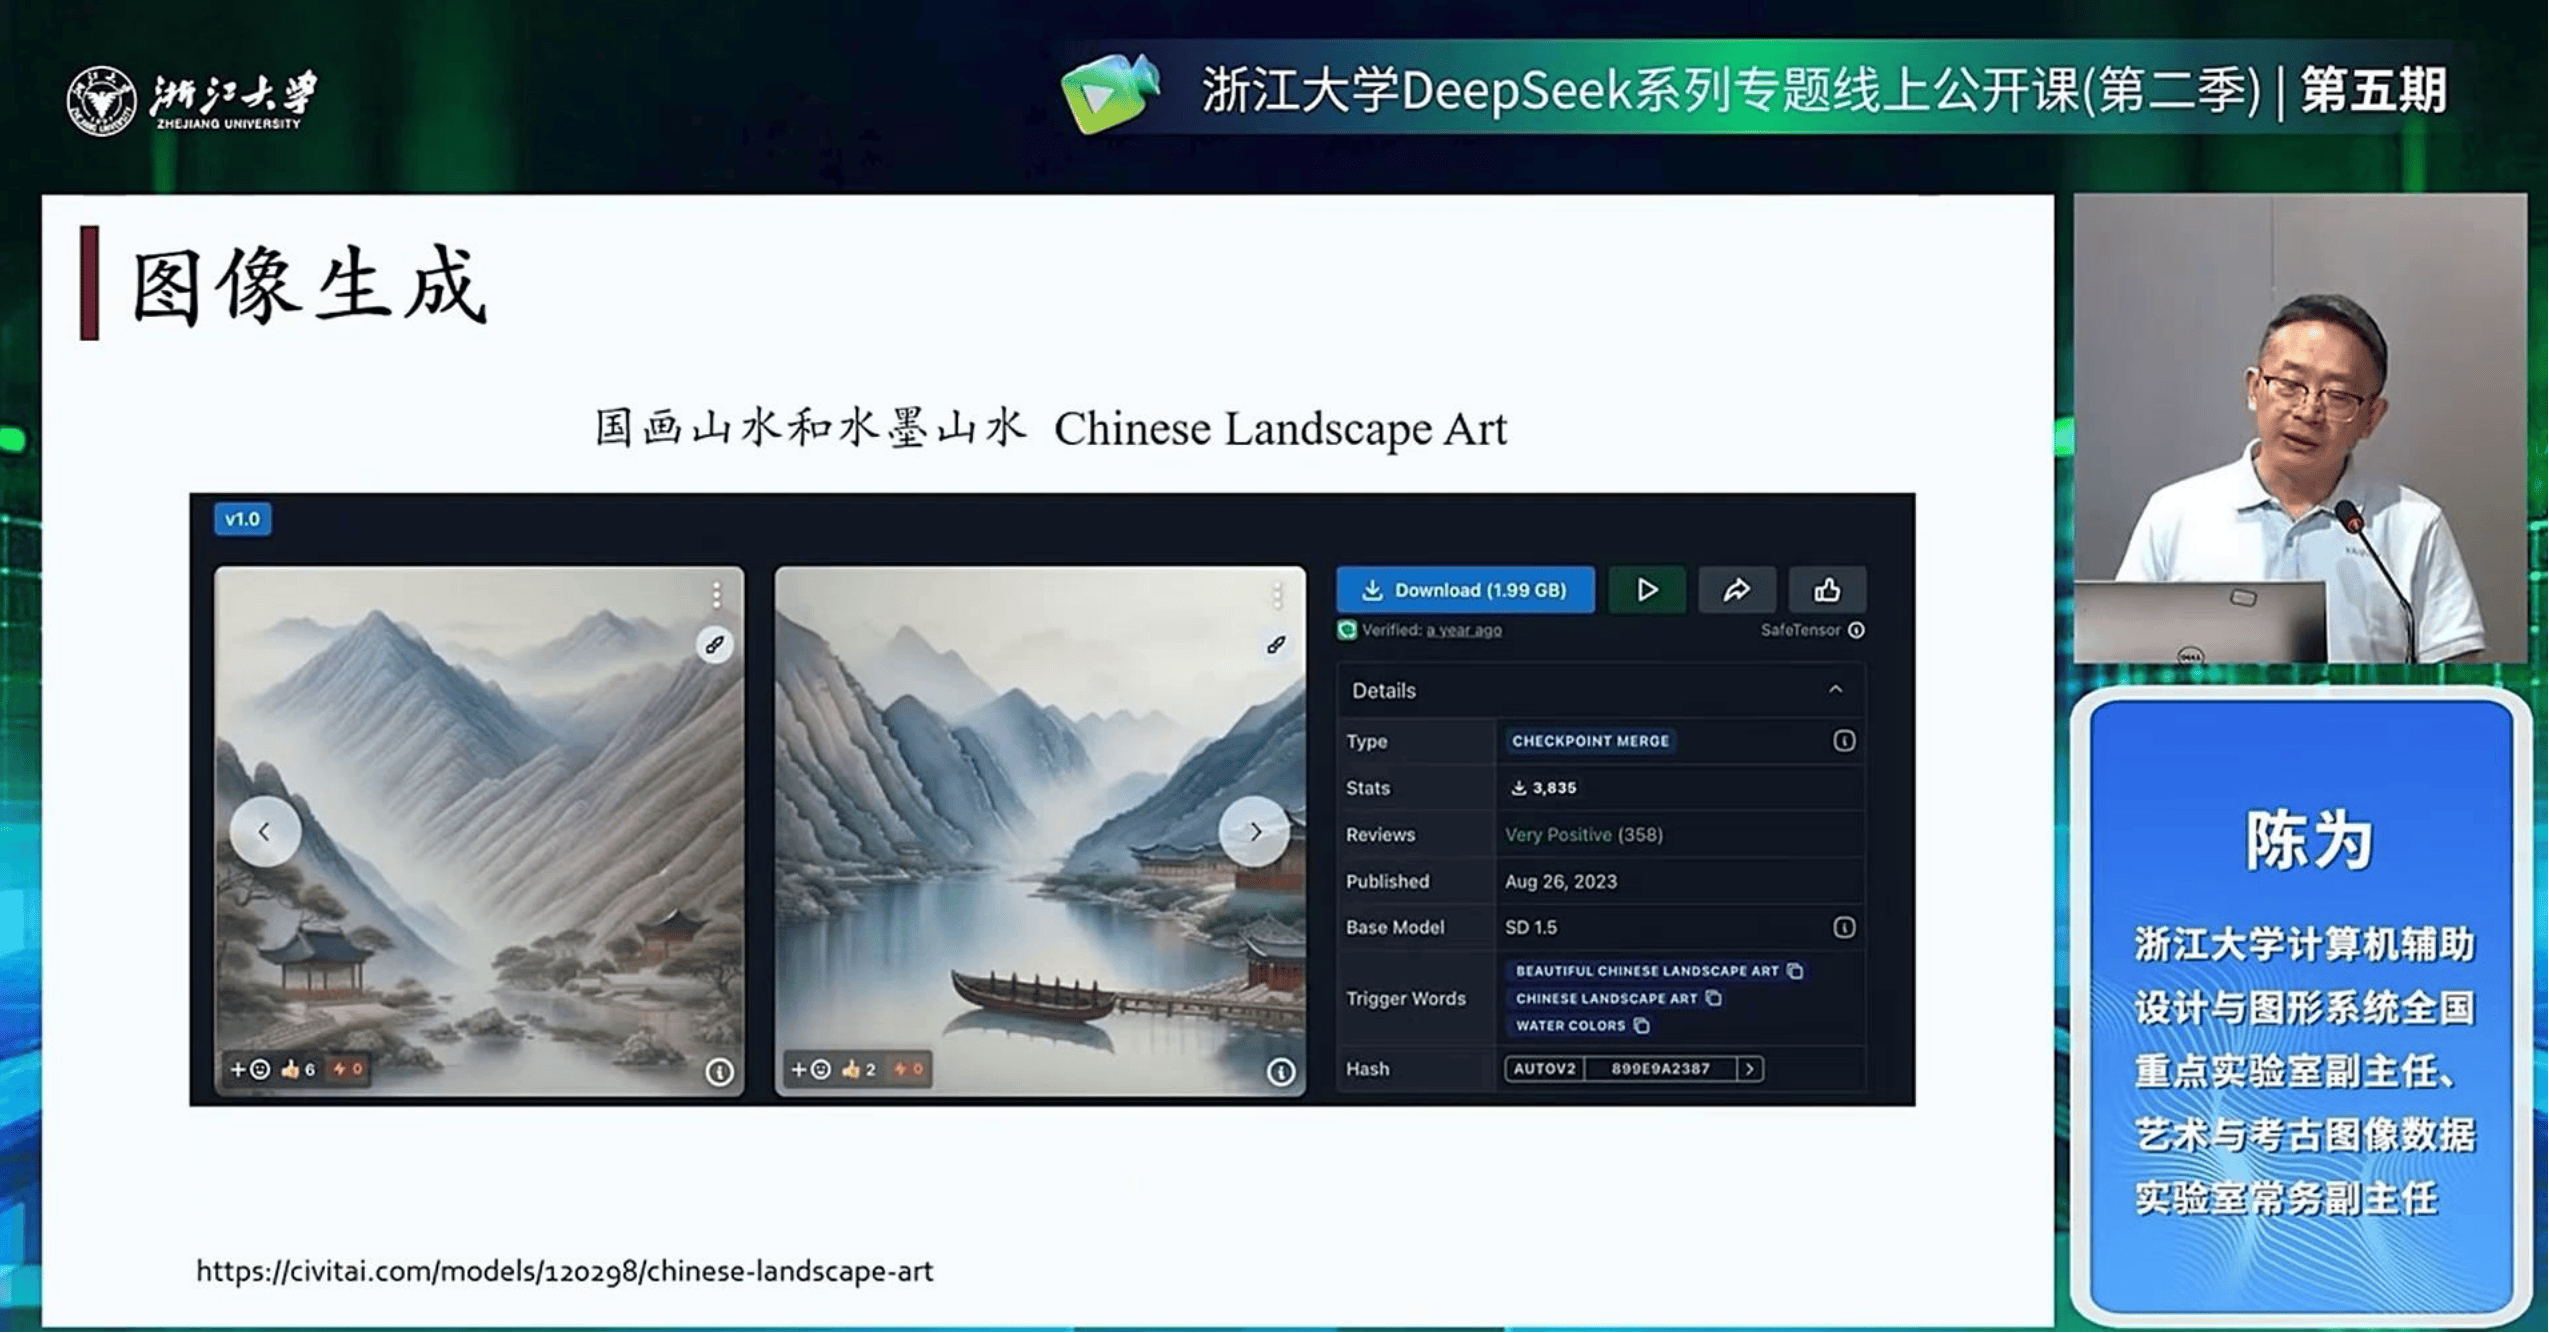Cycle to next hash type arrow
The width and height of the screenshot is (2549, 1333).
(1749, 1069)
